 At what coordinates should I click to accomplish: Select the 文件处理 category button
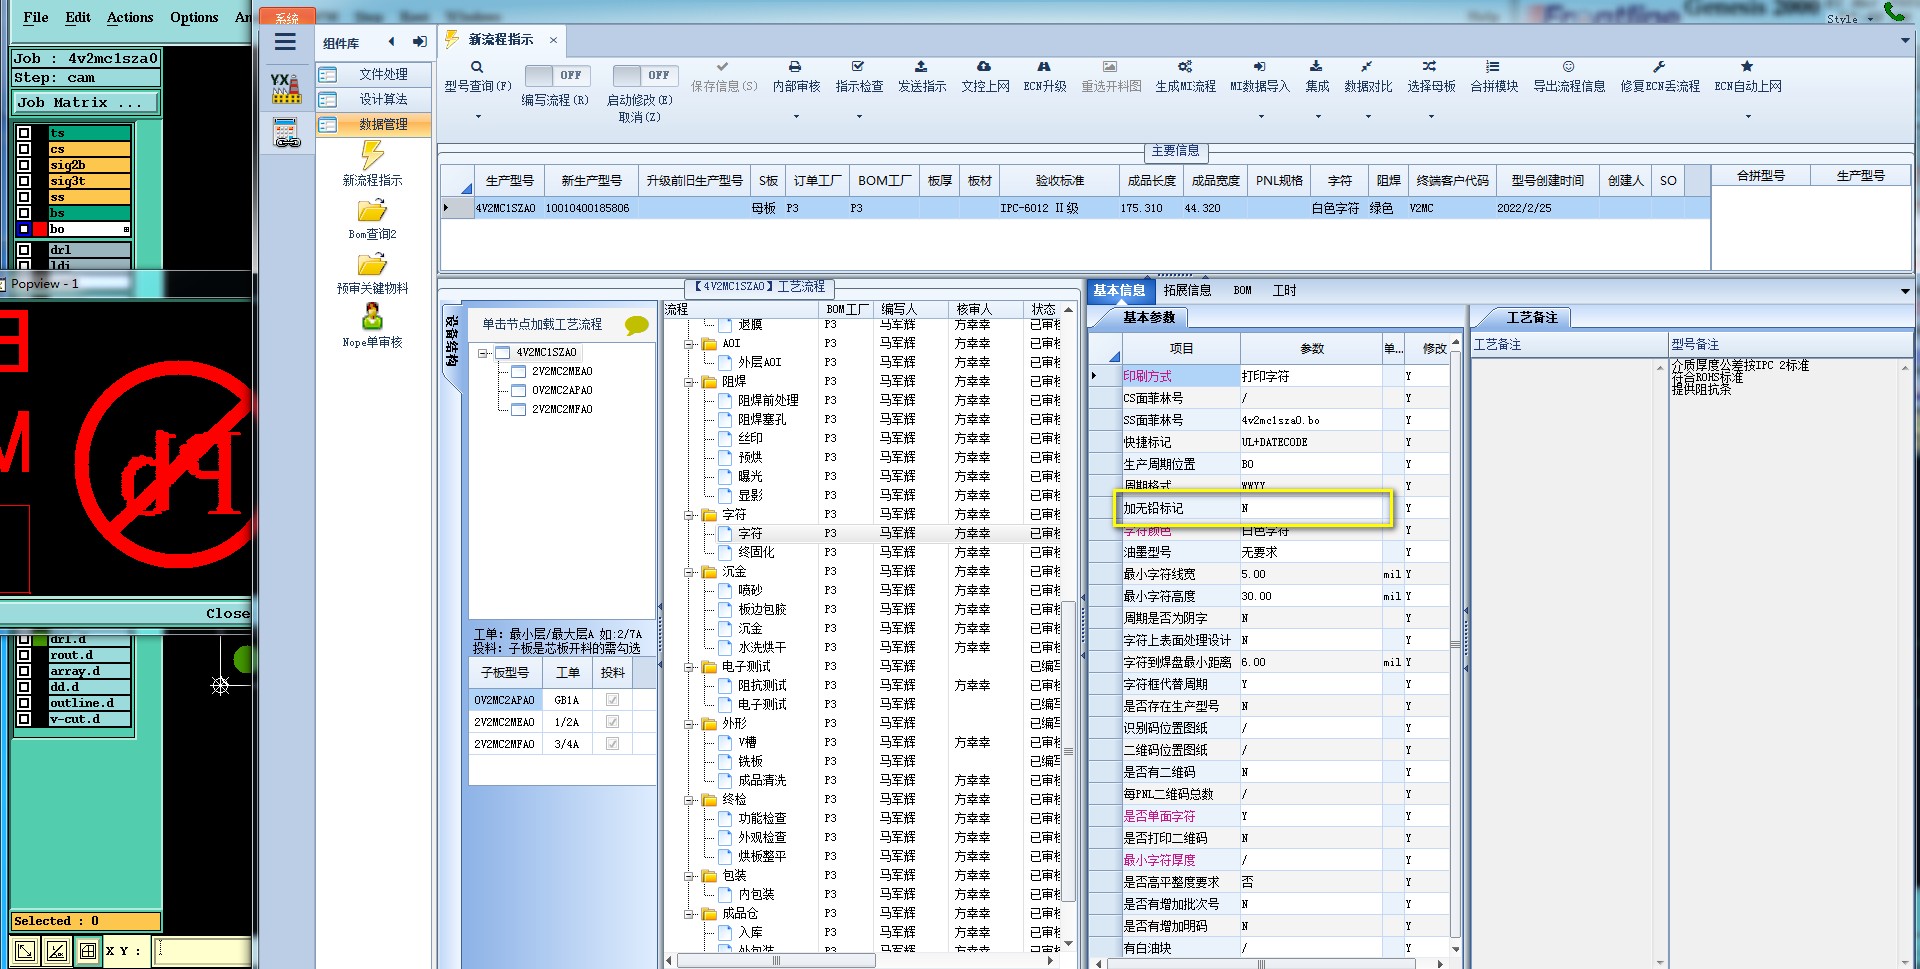tap(374, 75)
